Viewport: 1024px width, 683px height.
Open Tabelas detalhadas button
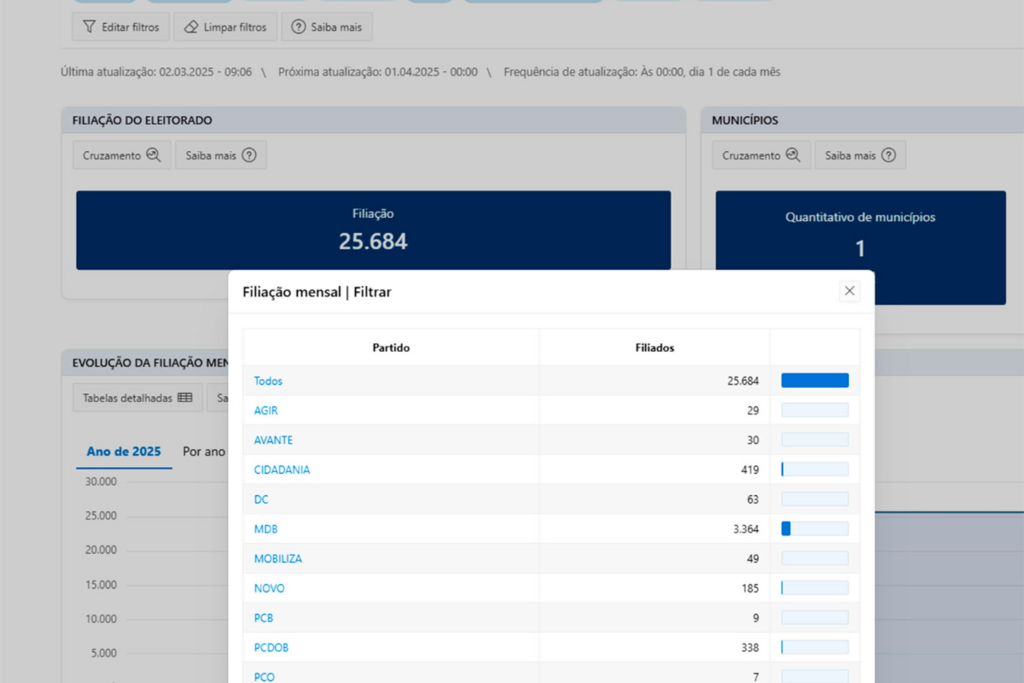(137, 398)
